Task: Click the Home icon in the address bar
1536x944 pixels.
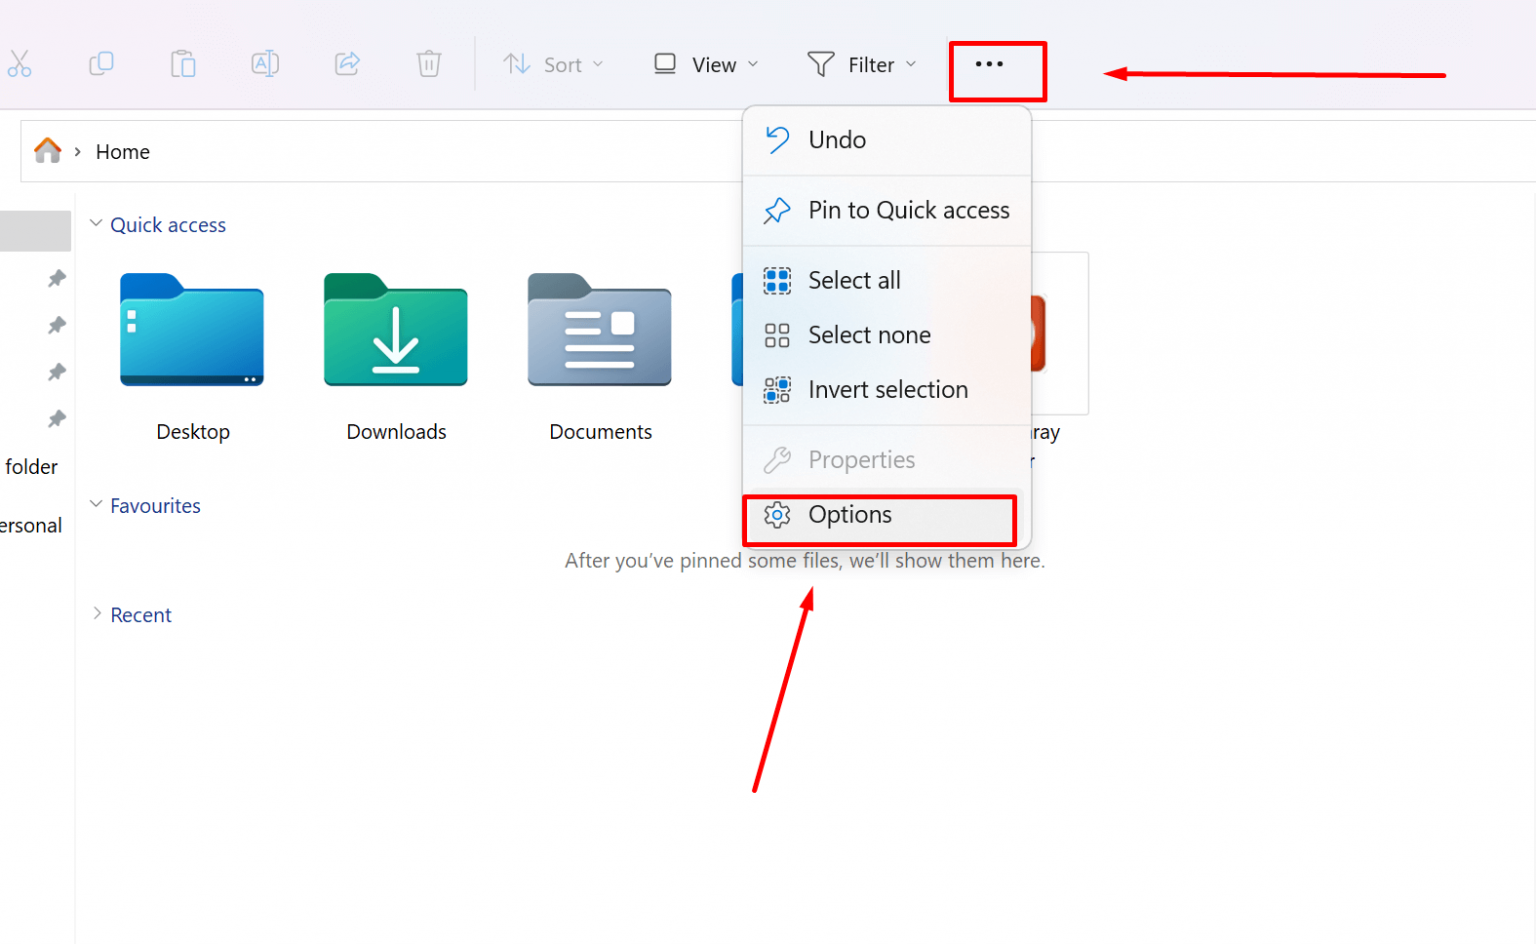Action: click(47, 150)
